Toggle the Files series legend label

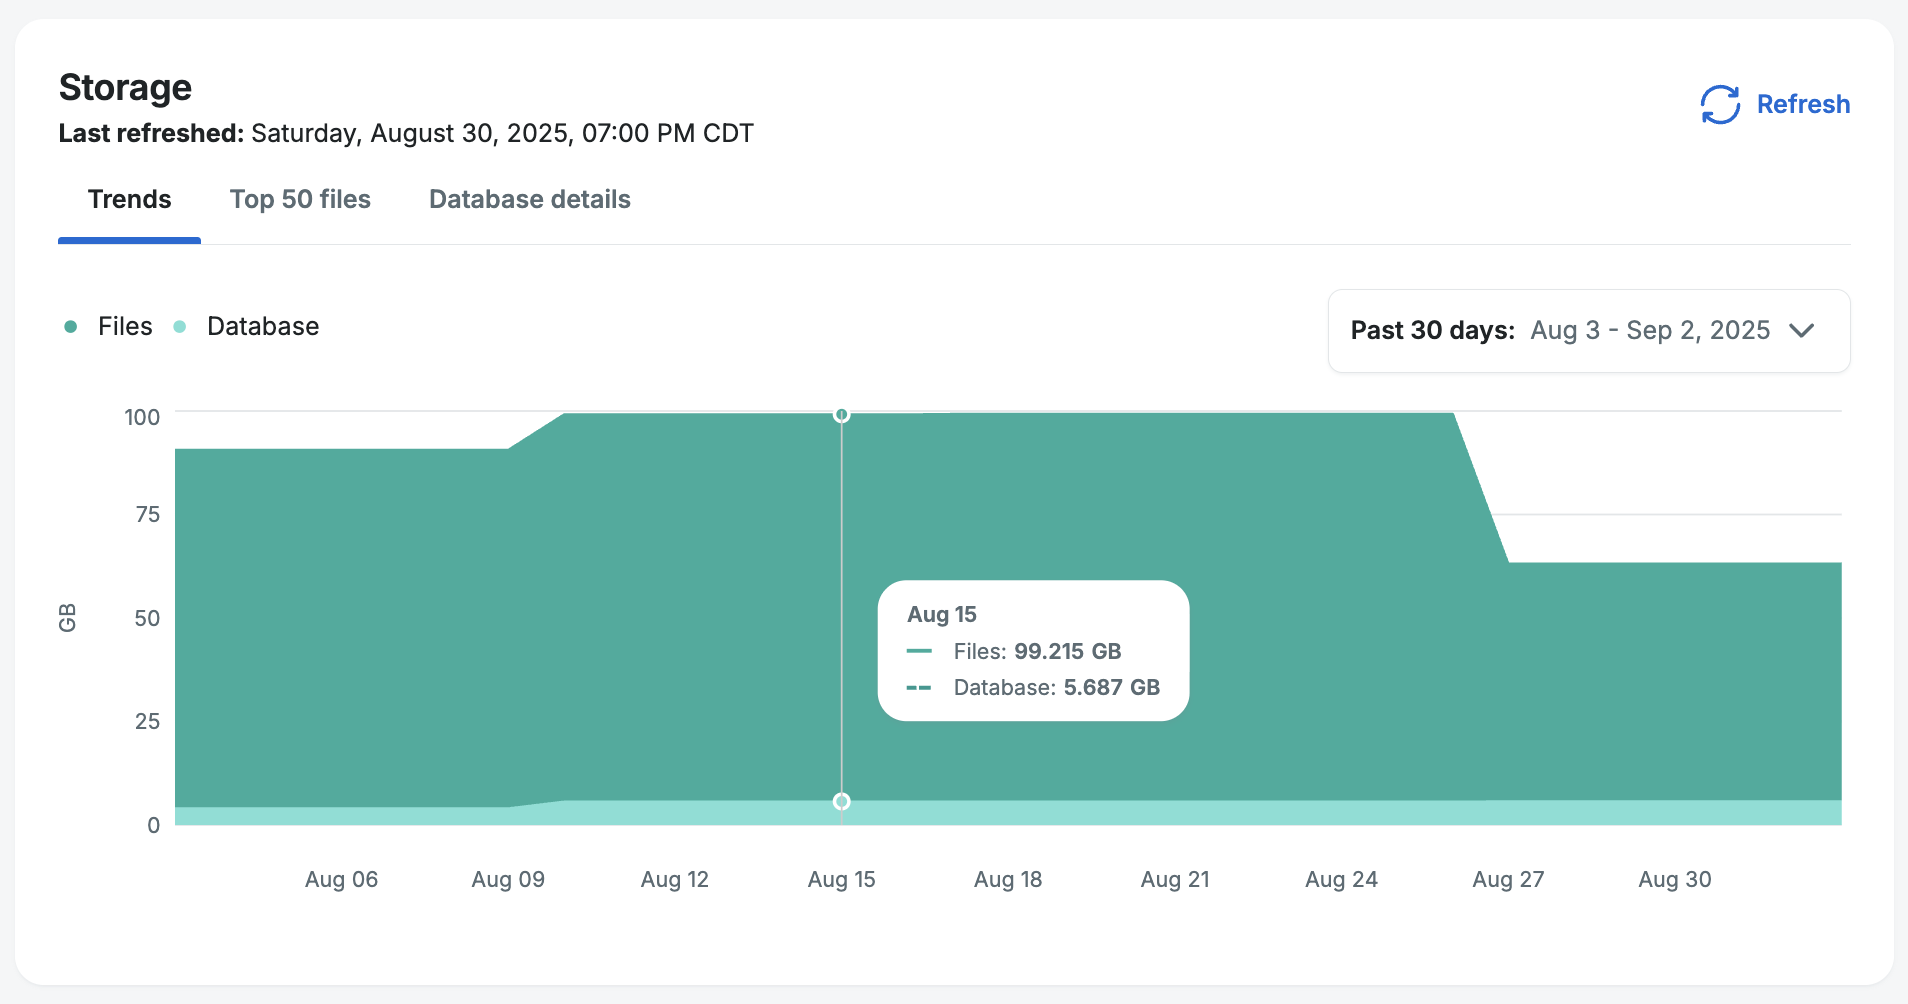click(125, 327)
